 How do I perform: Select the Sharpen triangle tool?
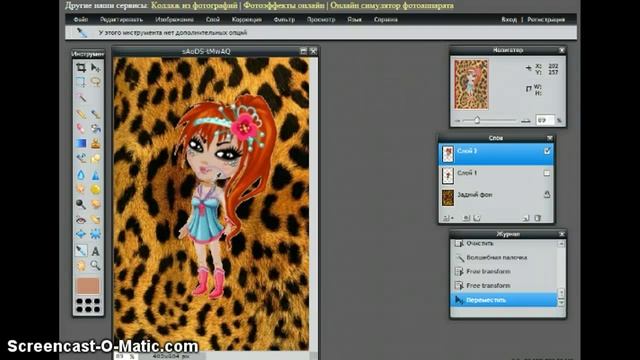coord(96,175)
